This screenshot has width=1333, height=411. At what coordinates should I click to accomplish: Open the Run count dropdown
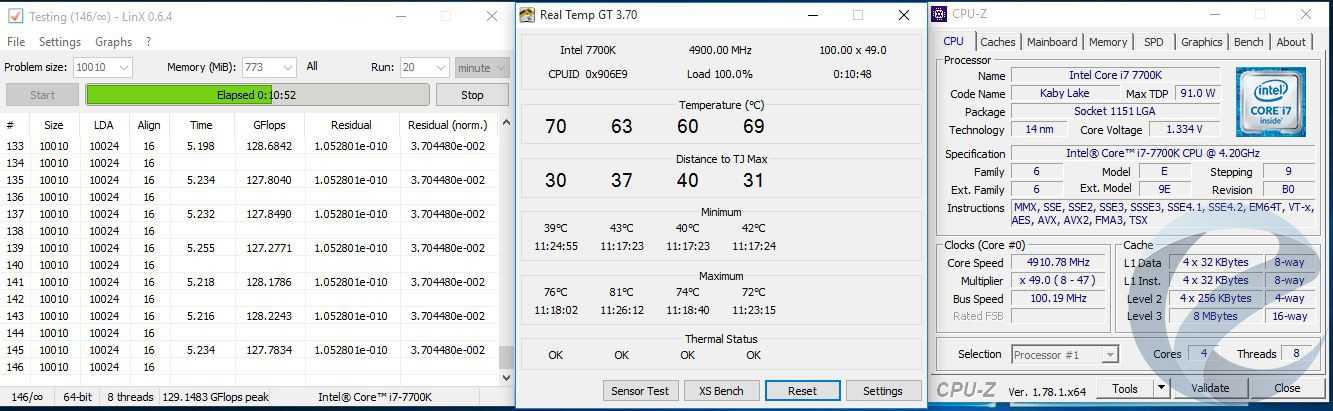[438, 67]
